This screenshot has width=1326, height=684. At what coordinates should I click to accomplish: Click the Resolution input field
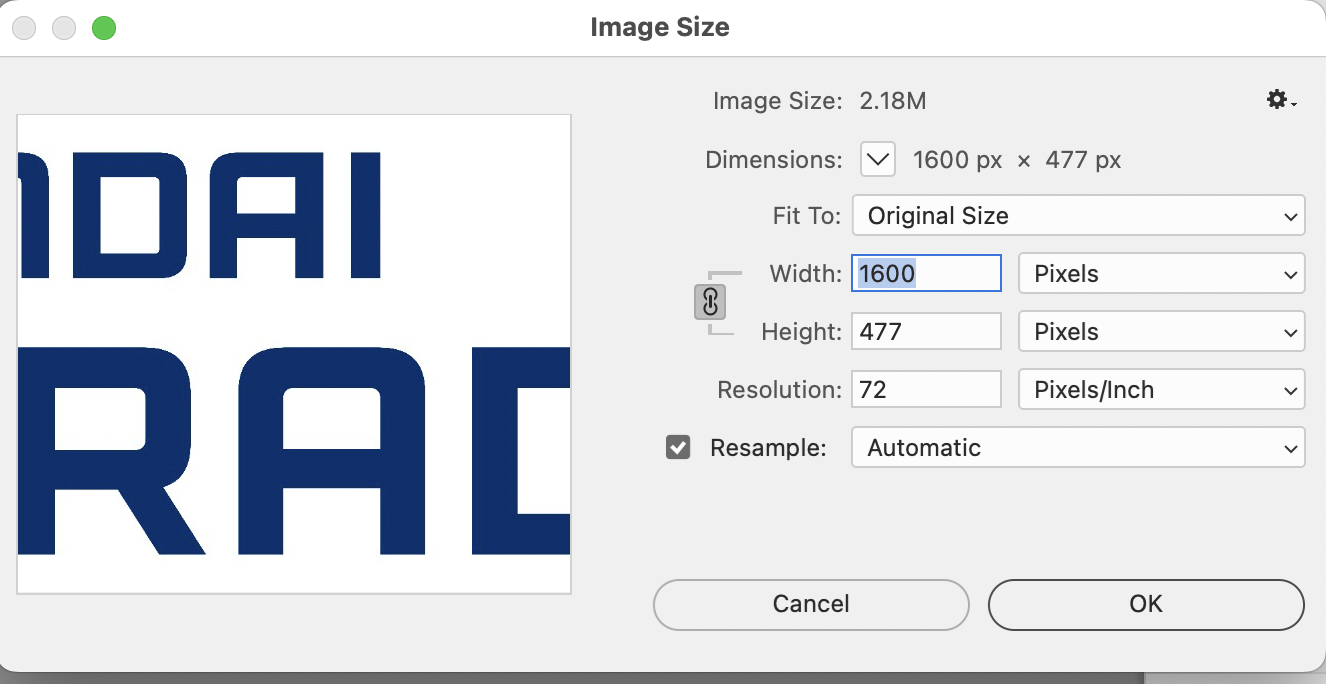pos(926,390)
